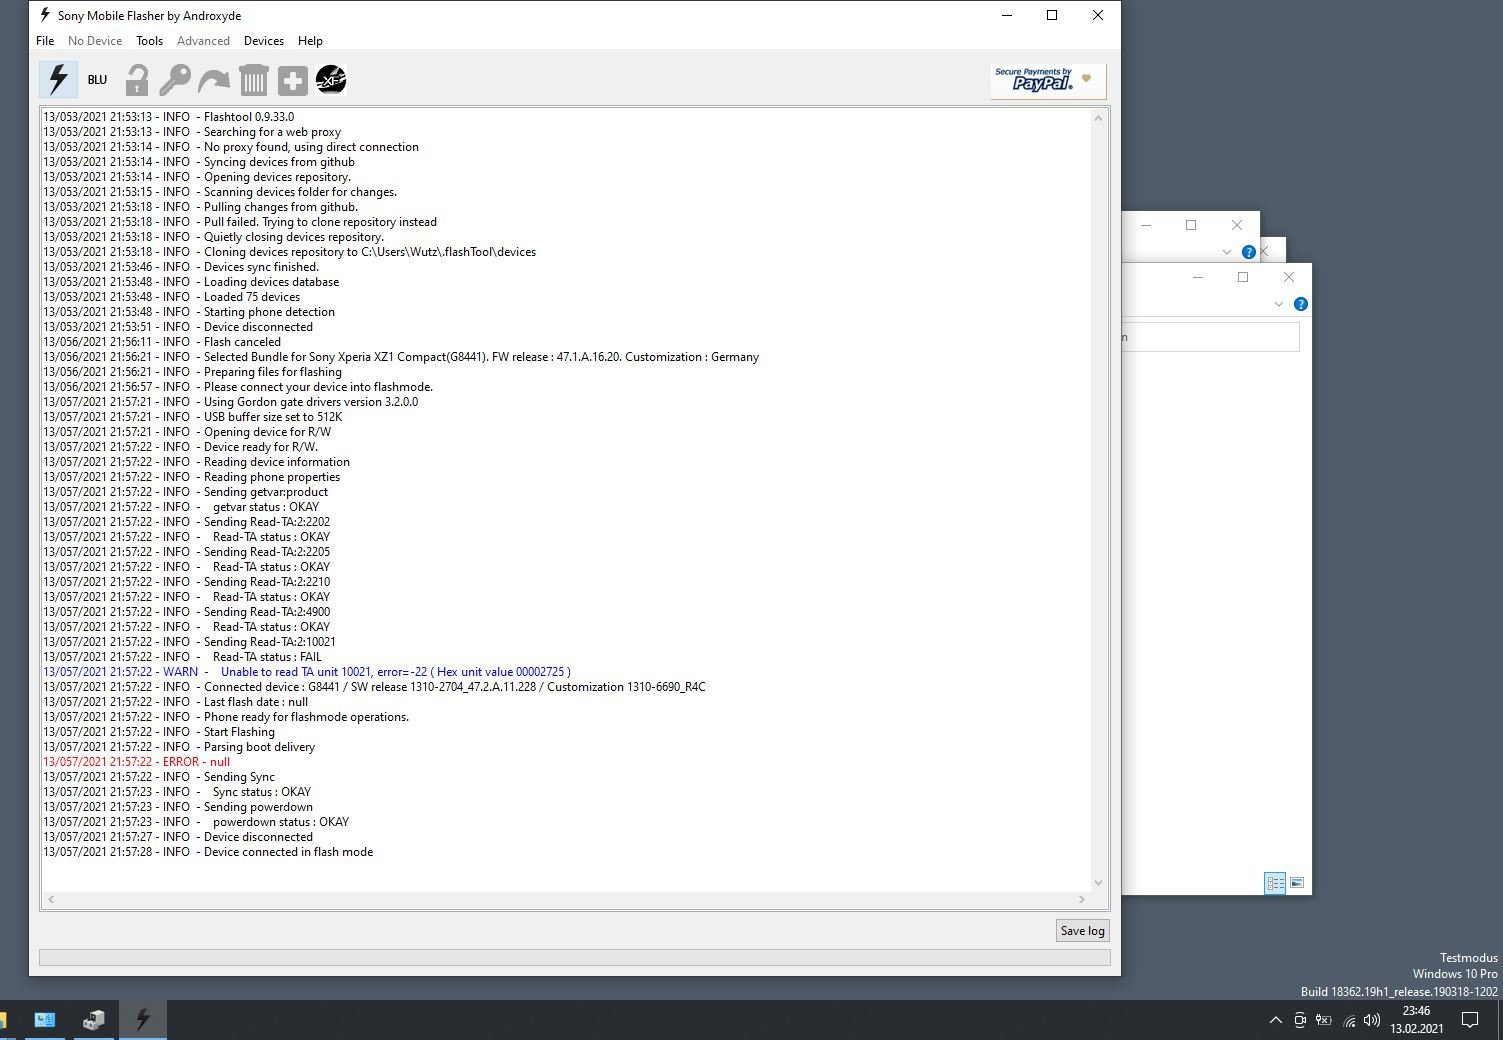Open the Devices menu
This screenshot has height=1040, width=1503.
click(263, 41)
